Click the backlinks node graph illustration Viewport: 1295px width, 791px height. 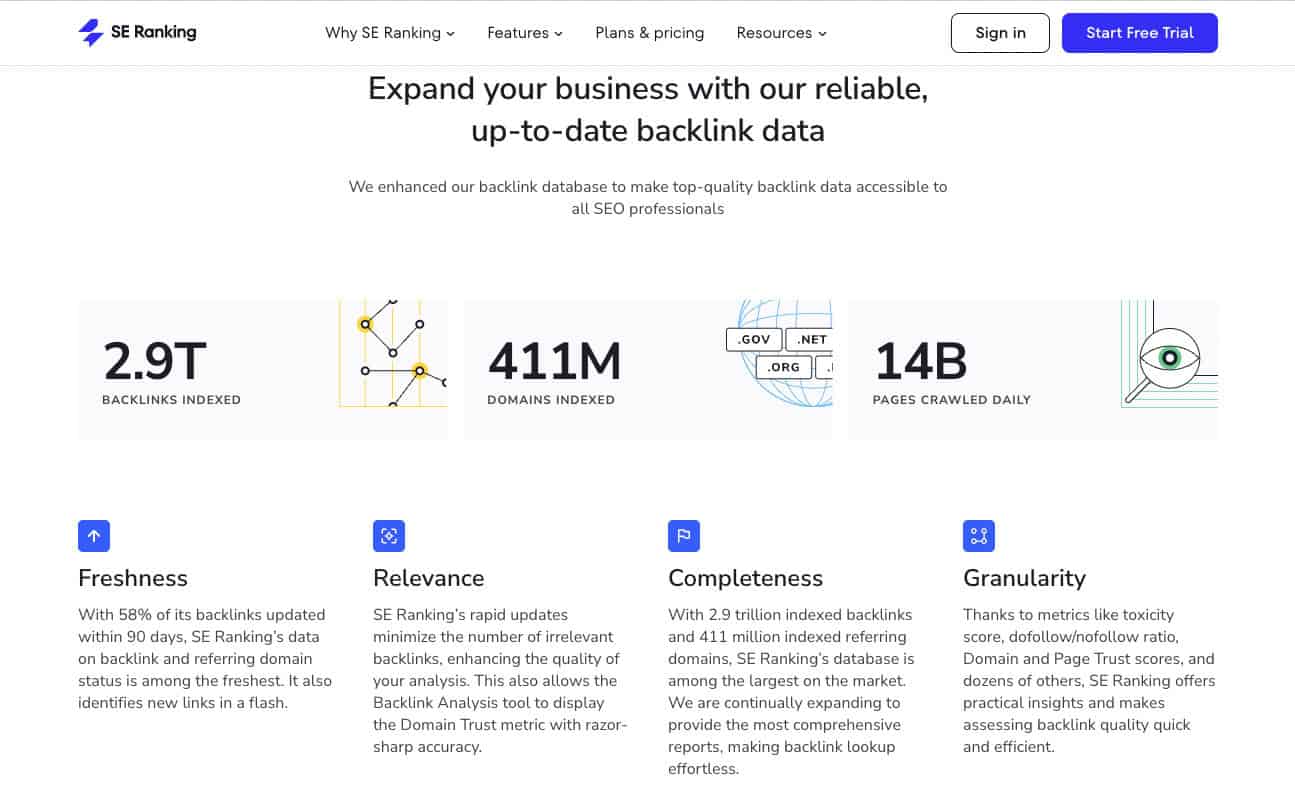393,354
